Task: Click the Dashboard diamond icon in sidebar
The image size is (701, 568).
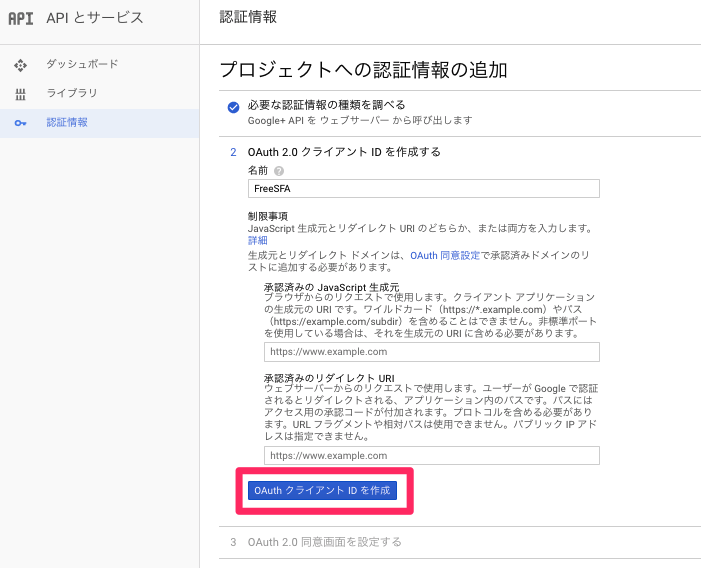Action: click(20, 65)
